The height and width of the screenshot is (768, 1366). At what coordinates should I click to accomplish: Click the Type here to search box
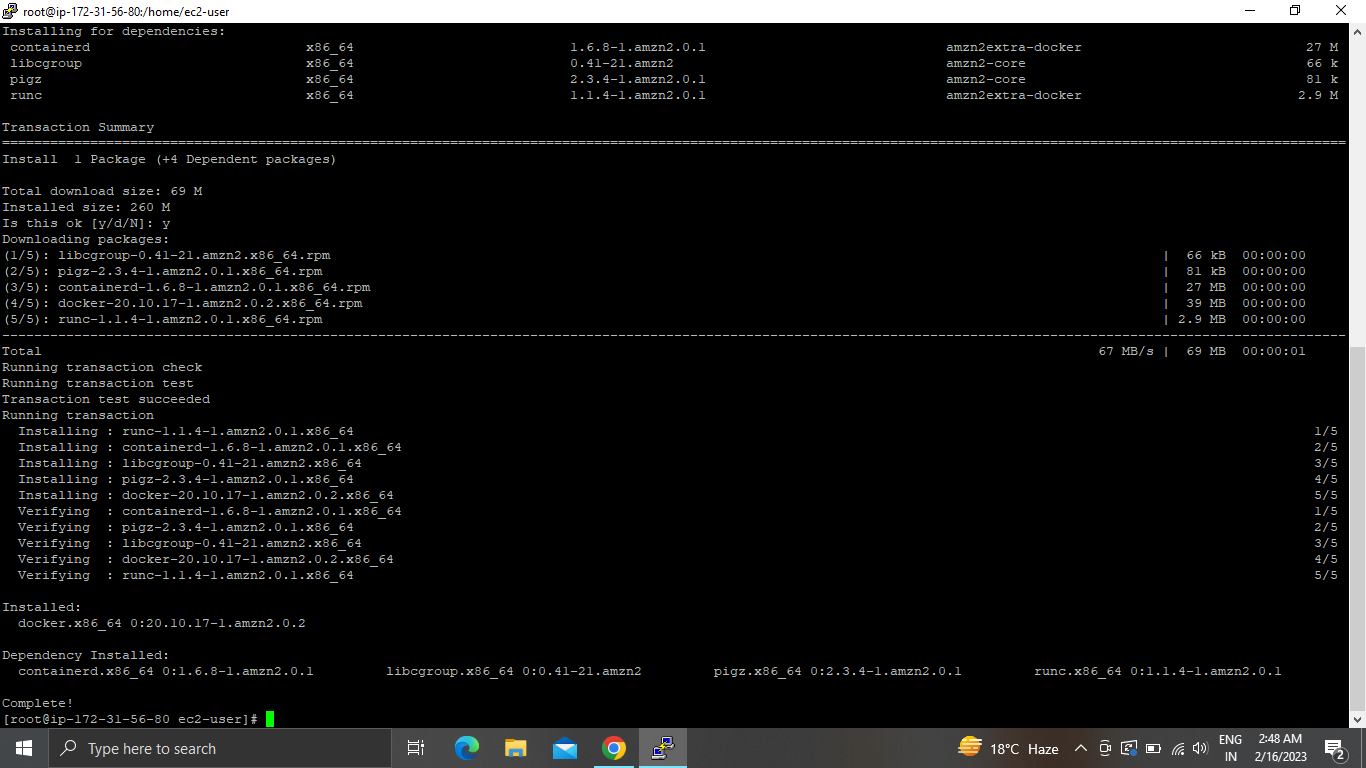[x=219, y=748]
